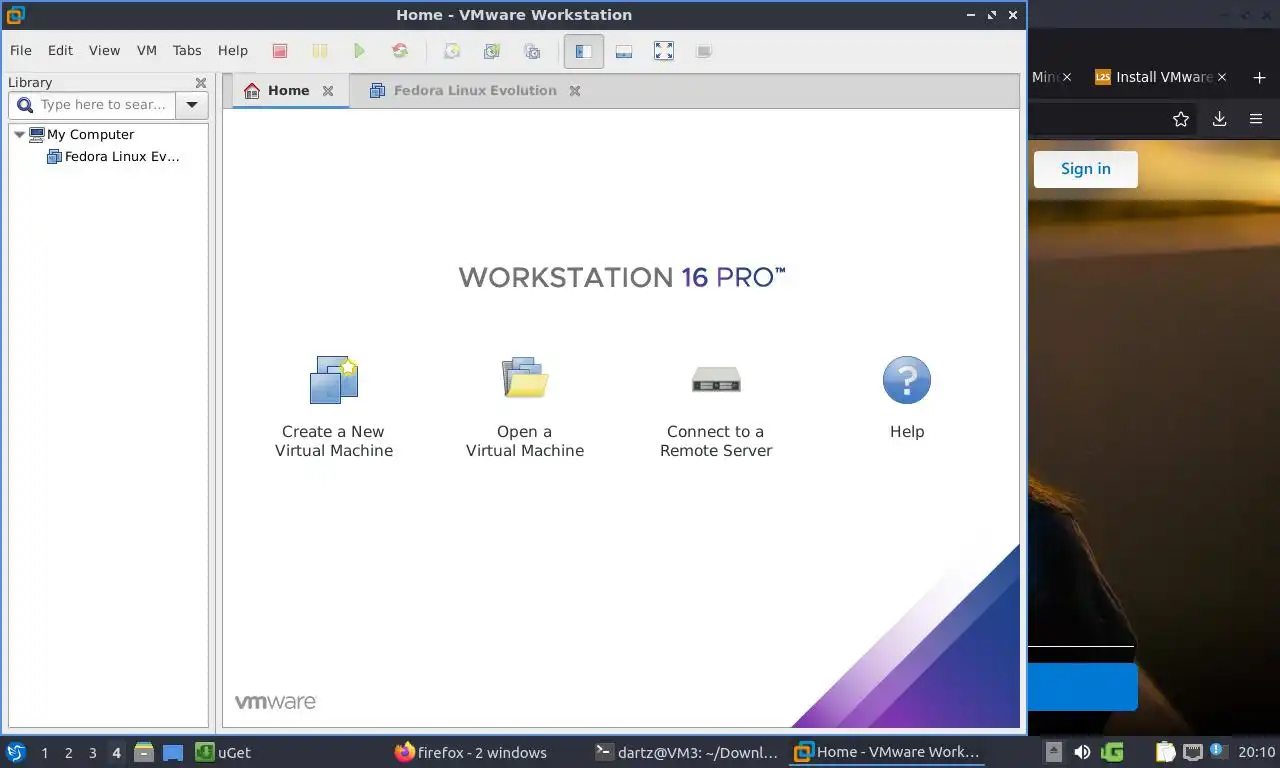Click the Fedora Linux Evolution VM icon in the Library tree
The height and width of the screenshot is (768, 1280).
pos(54,157)
